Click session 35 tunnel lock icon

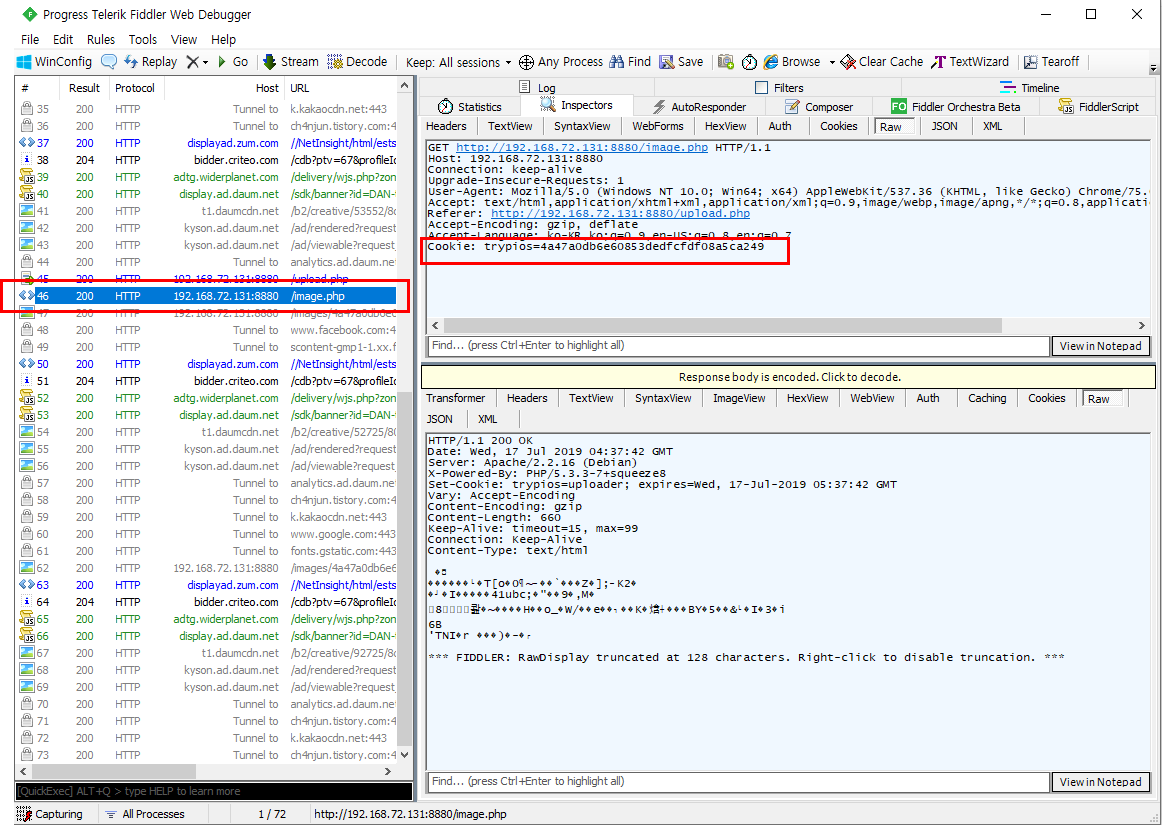point(27,109)
